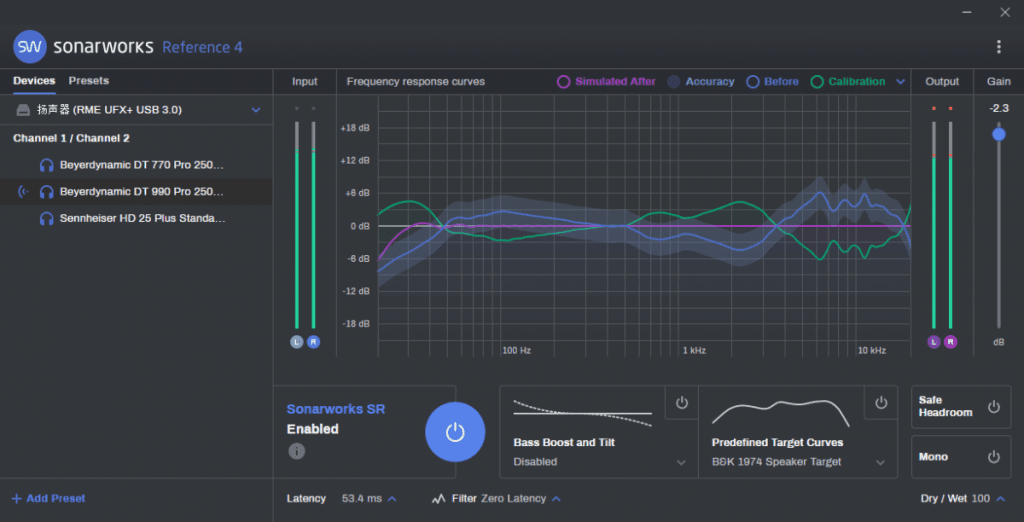
Task: Close the Sonarworks window
Action: [x=1005, y=12]
